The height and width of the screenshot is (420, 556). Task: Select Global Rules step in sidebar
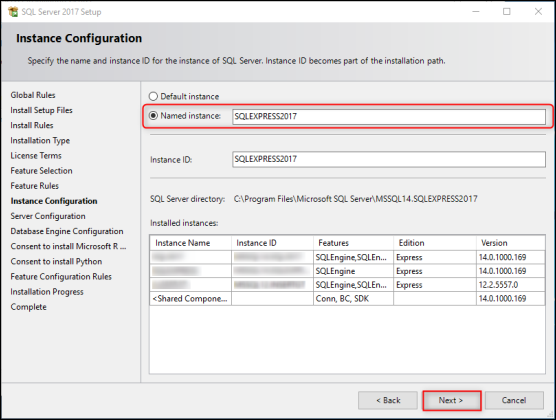coord(33,95)
